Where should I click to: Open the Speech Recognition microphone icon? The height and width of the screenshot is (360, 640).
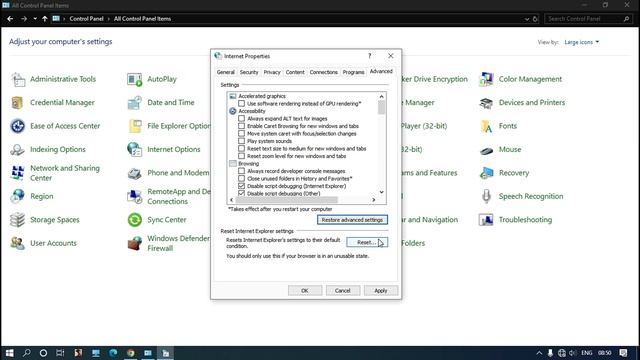coord(486,196)
